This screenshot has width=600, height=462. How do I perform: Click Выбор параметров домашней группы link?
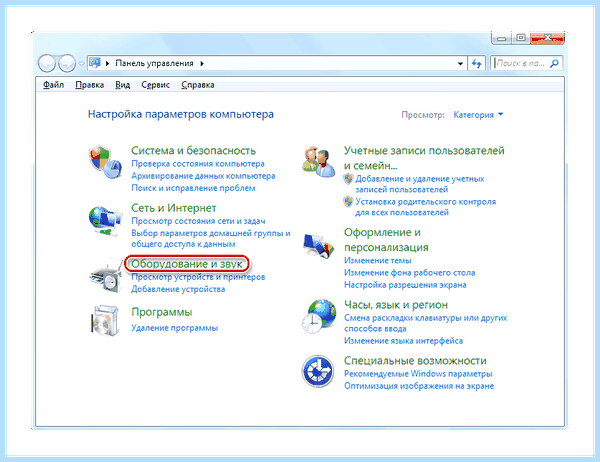pyautogui.click(x=211, y=238)
